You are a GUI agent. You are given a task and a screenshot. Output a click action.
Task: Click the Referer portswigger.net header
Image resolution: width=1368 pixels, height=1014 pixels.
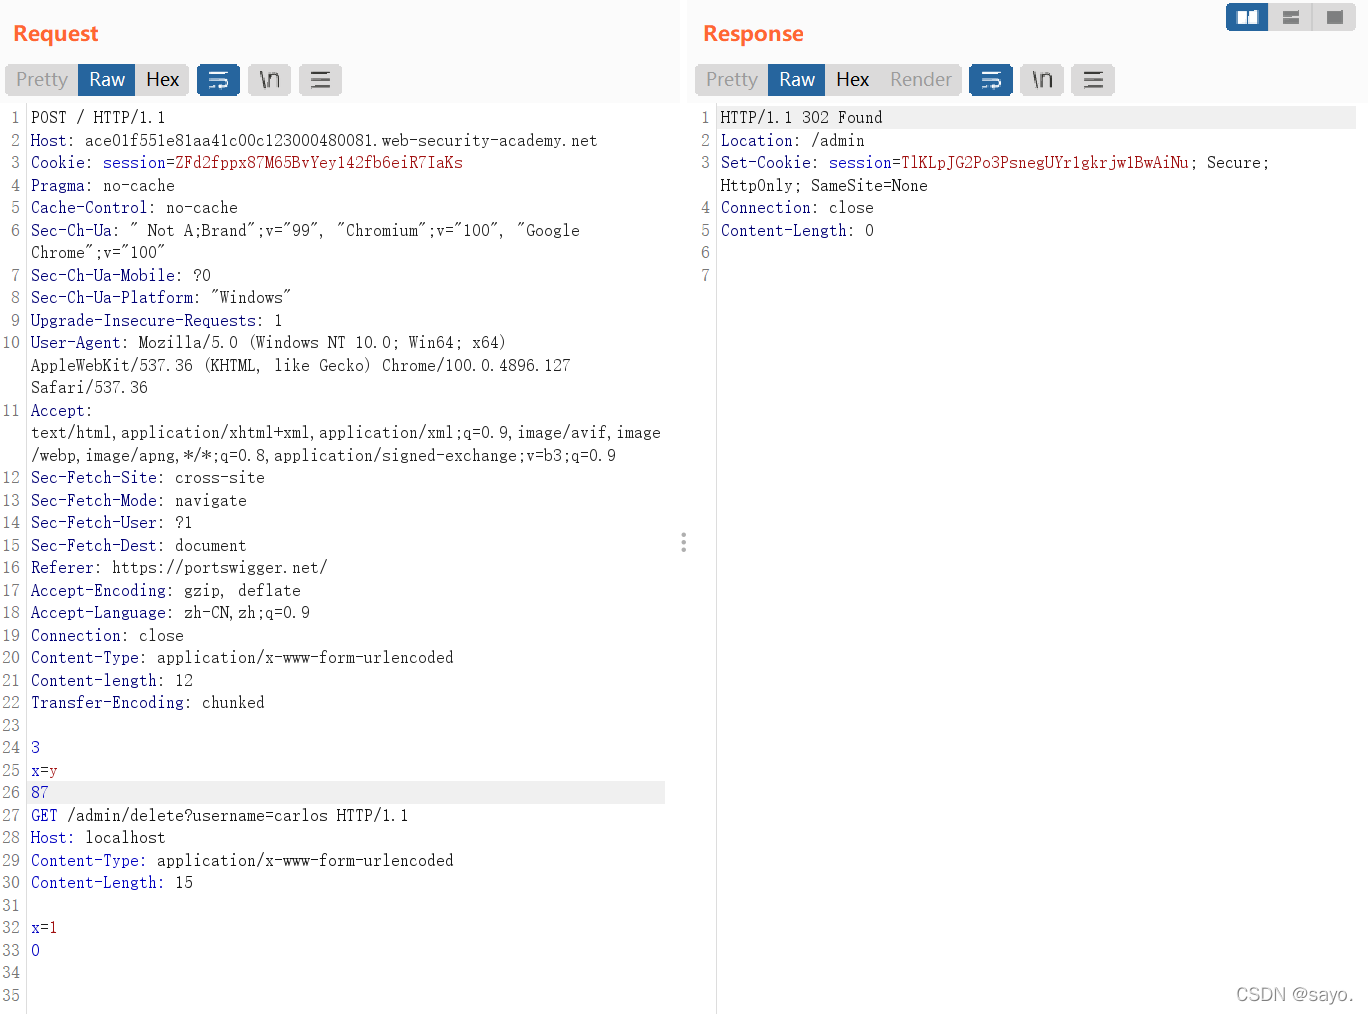tap(179, 568)
